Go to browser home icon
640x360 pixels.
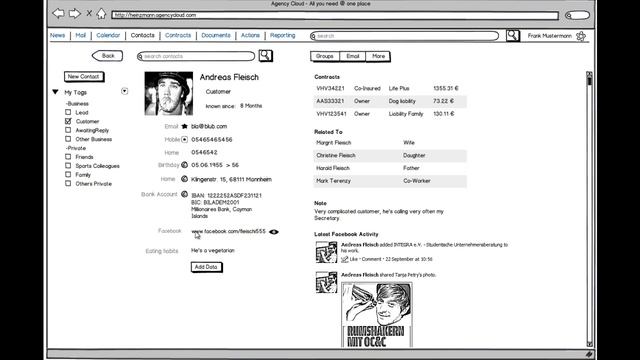[101, 13]
